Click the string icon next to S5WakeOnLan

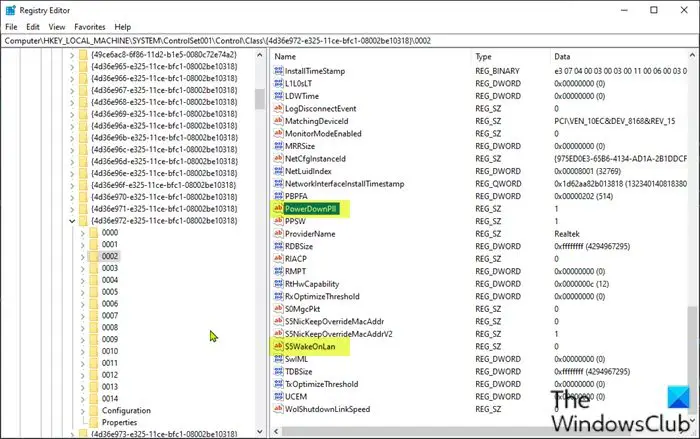point(278,346)
